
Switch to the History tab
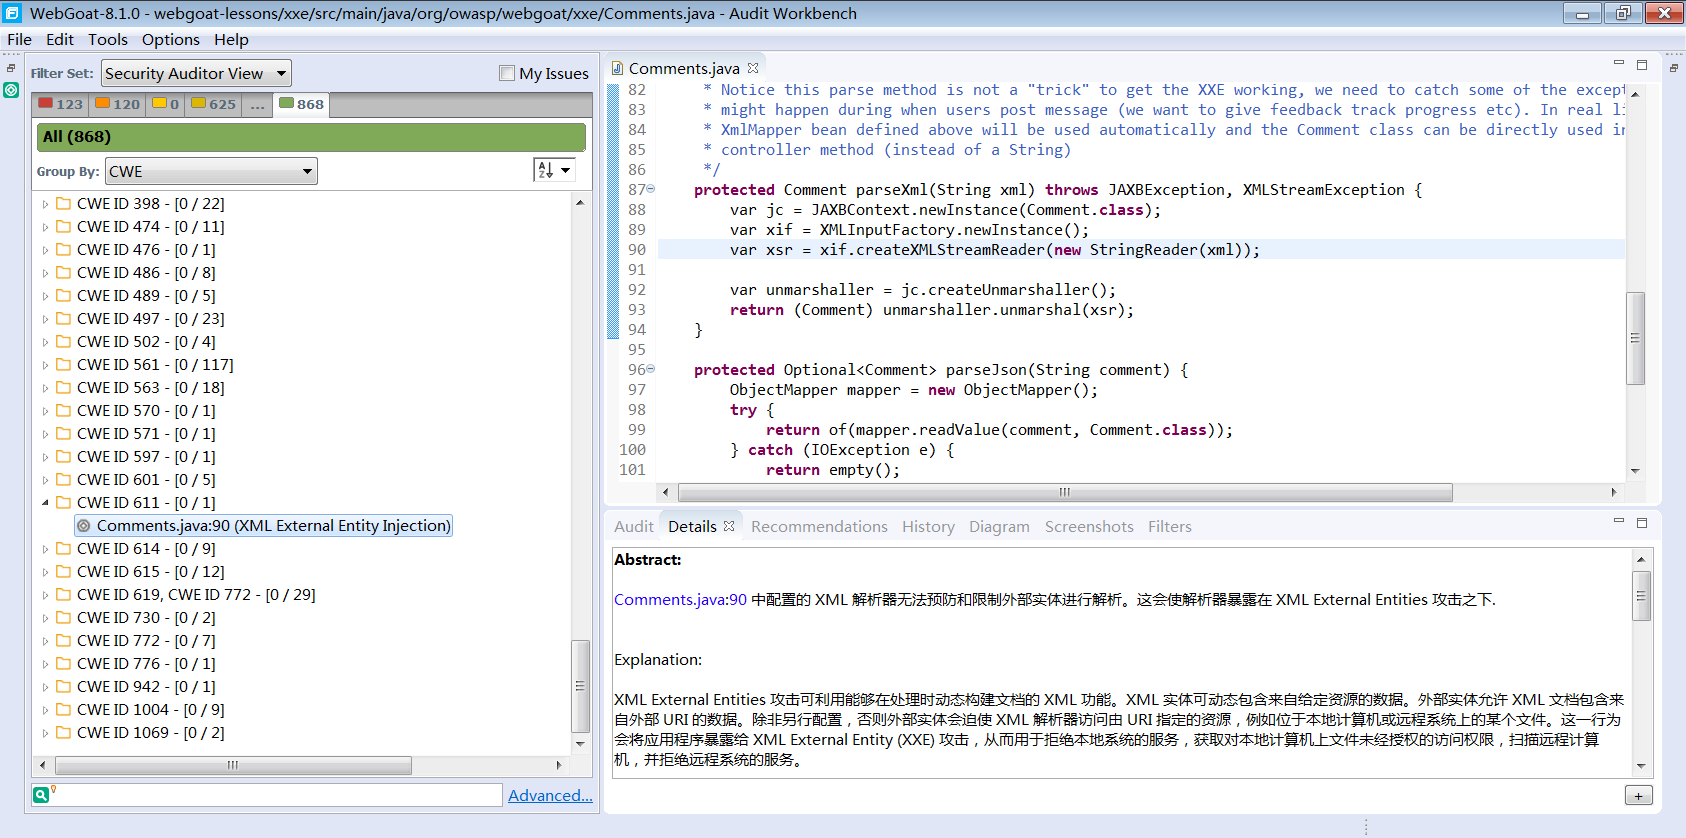[928, 526]
